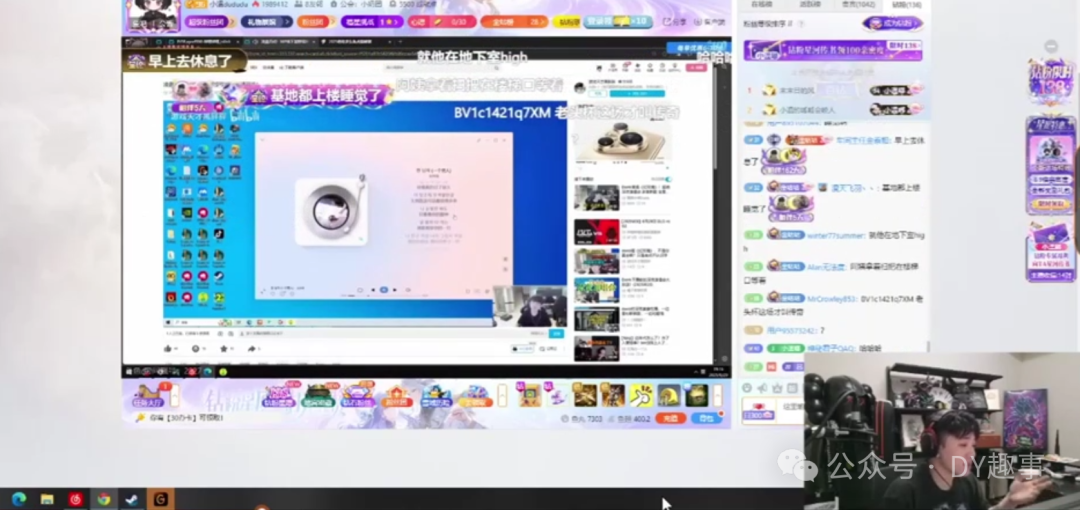This screenshot has height=510, width=1080.
Task: Select the green tank gift icon
Action: [318, 396]
